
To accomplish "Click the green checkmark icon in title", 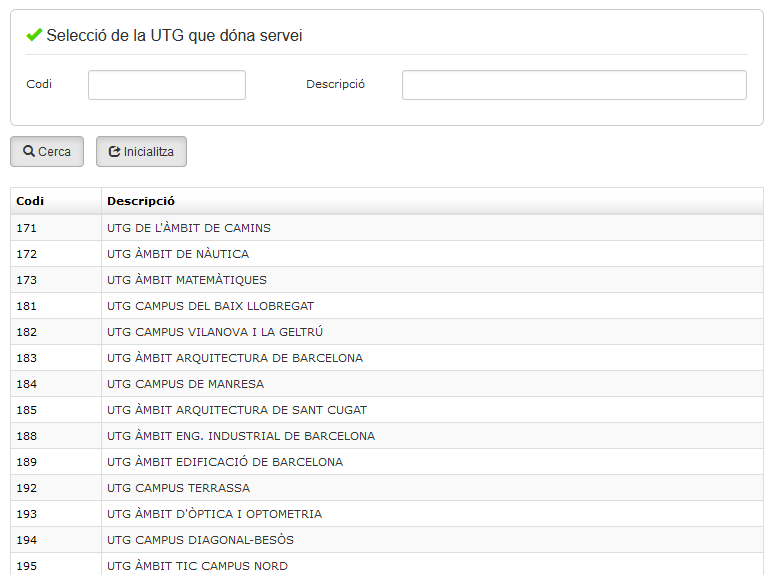I will point(34,35).
